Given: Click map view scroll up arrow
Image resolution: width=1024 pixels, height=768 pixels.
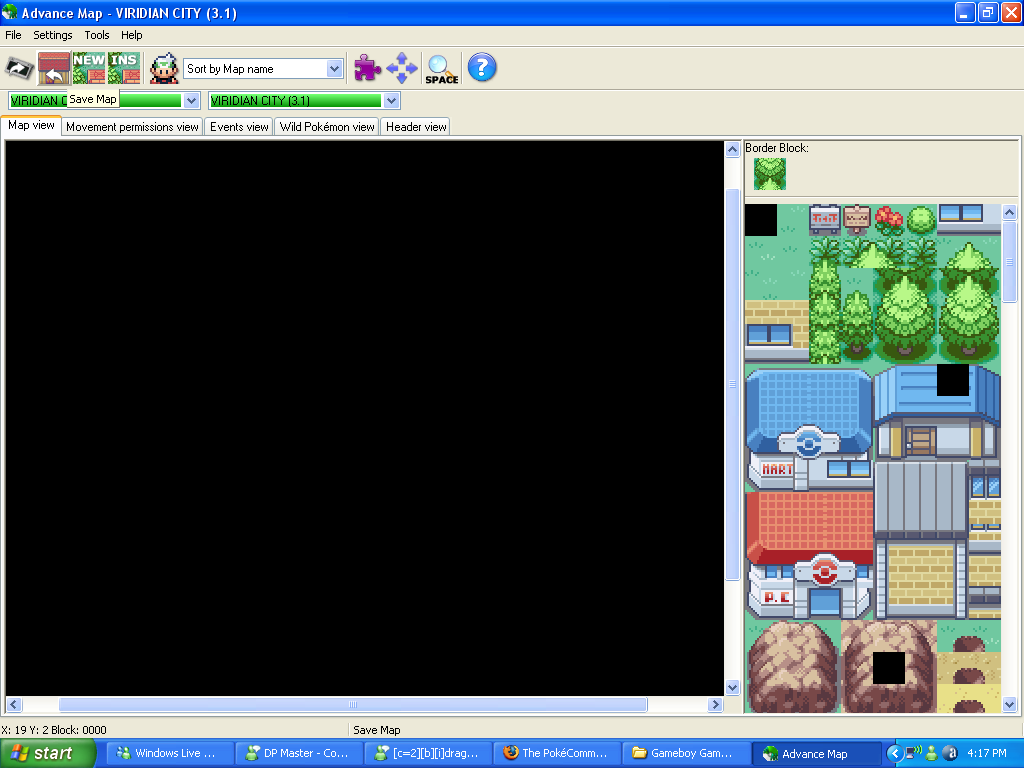Looking at the screenshot, I should 732,150.
